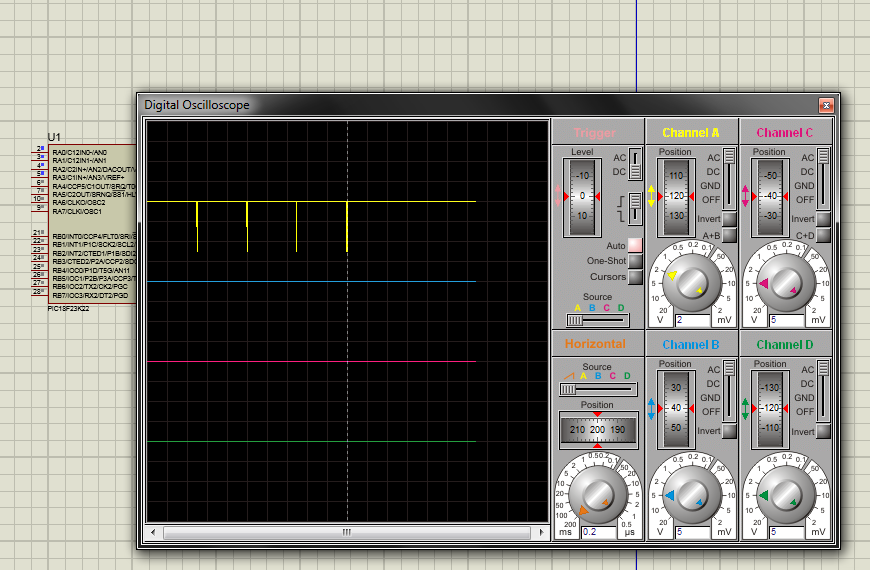This screenshot has width=870, height=570.
Task: Click OFF label in Channel B panel
Action: coord(711,412)
